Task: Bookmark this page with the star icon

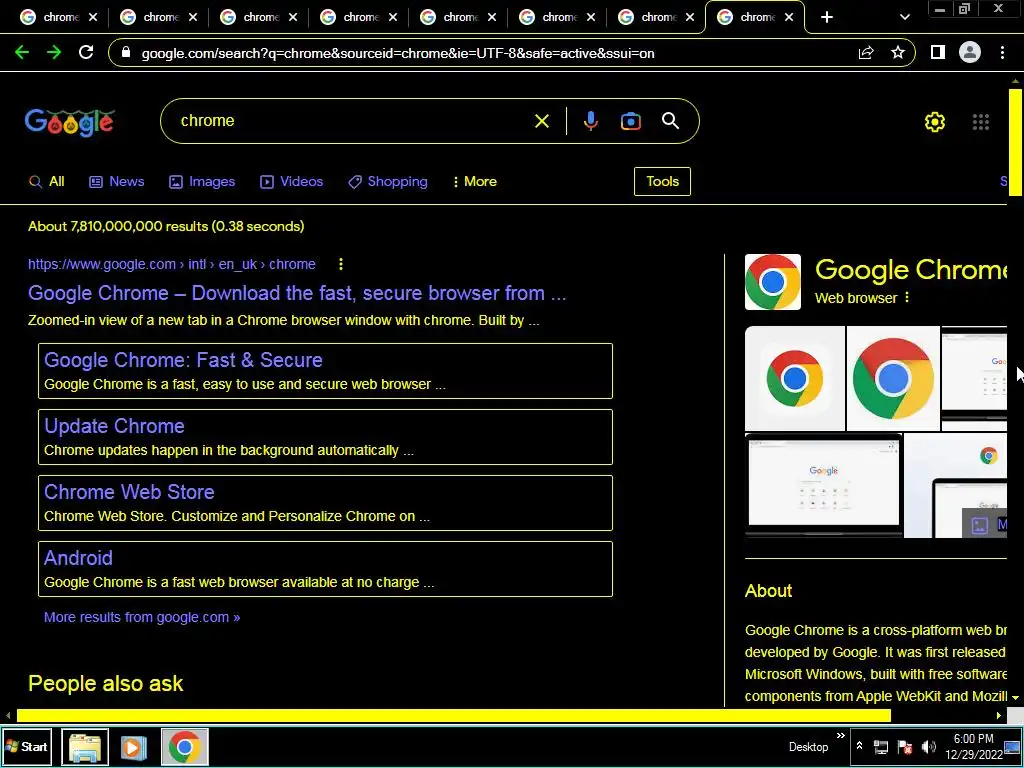Action: click(898, 53)
